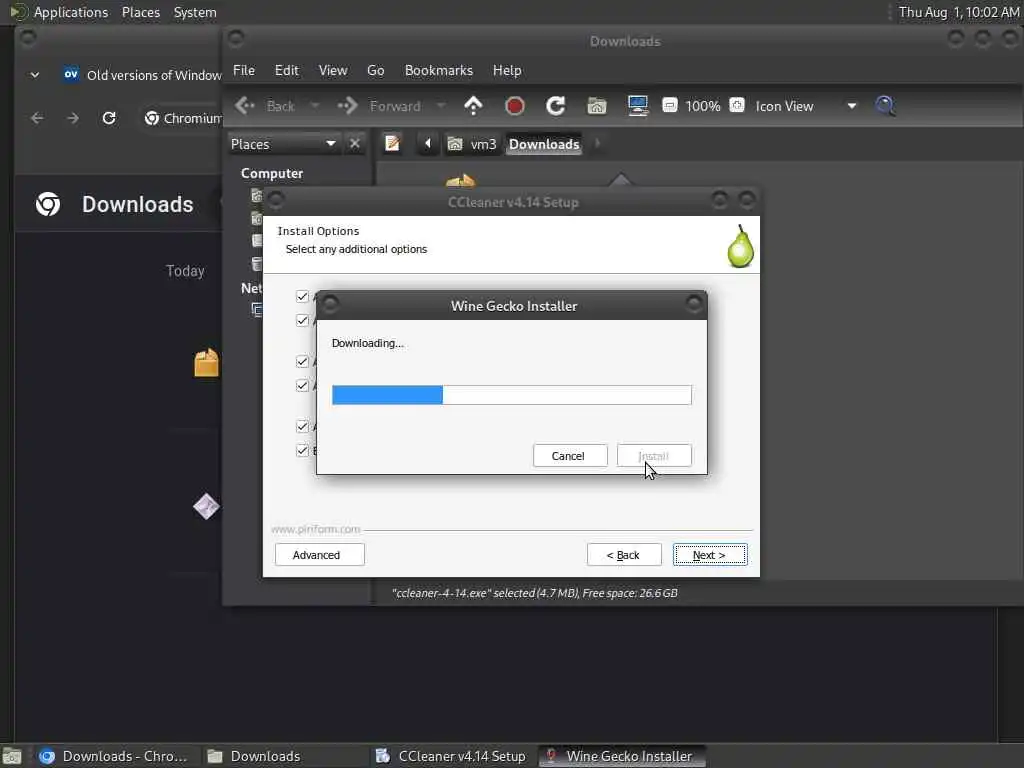Open the Back history dropdown arrow
Image resolution: width=1024 pixels, height=768 pixels.
point(315,106)
